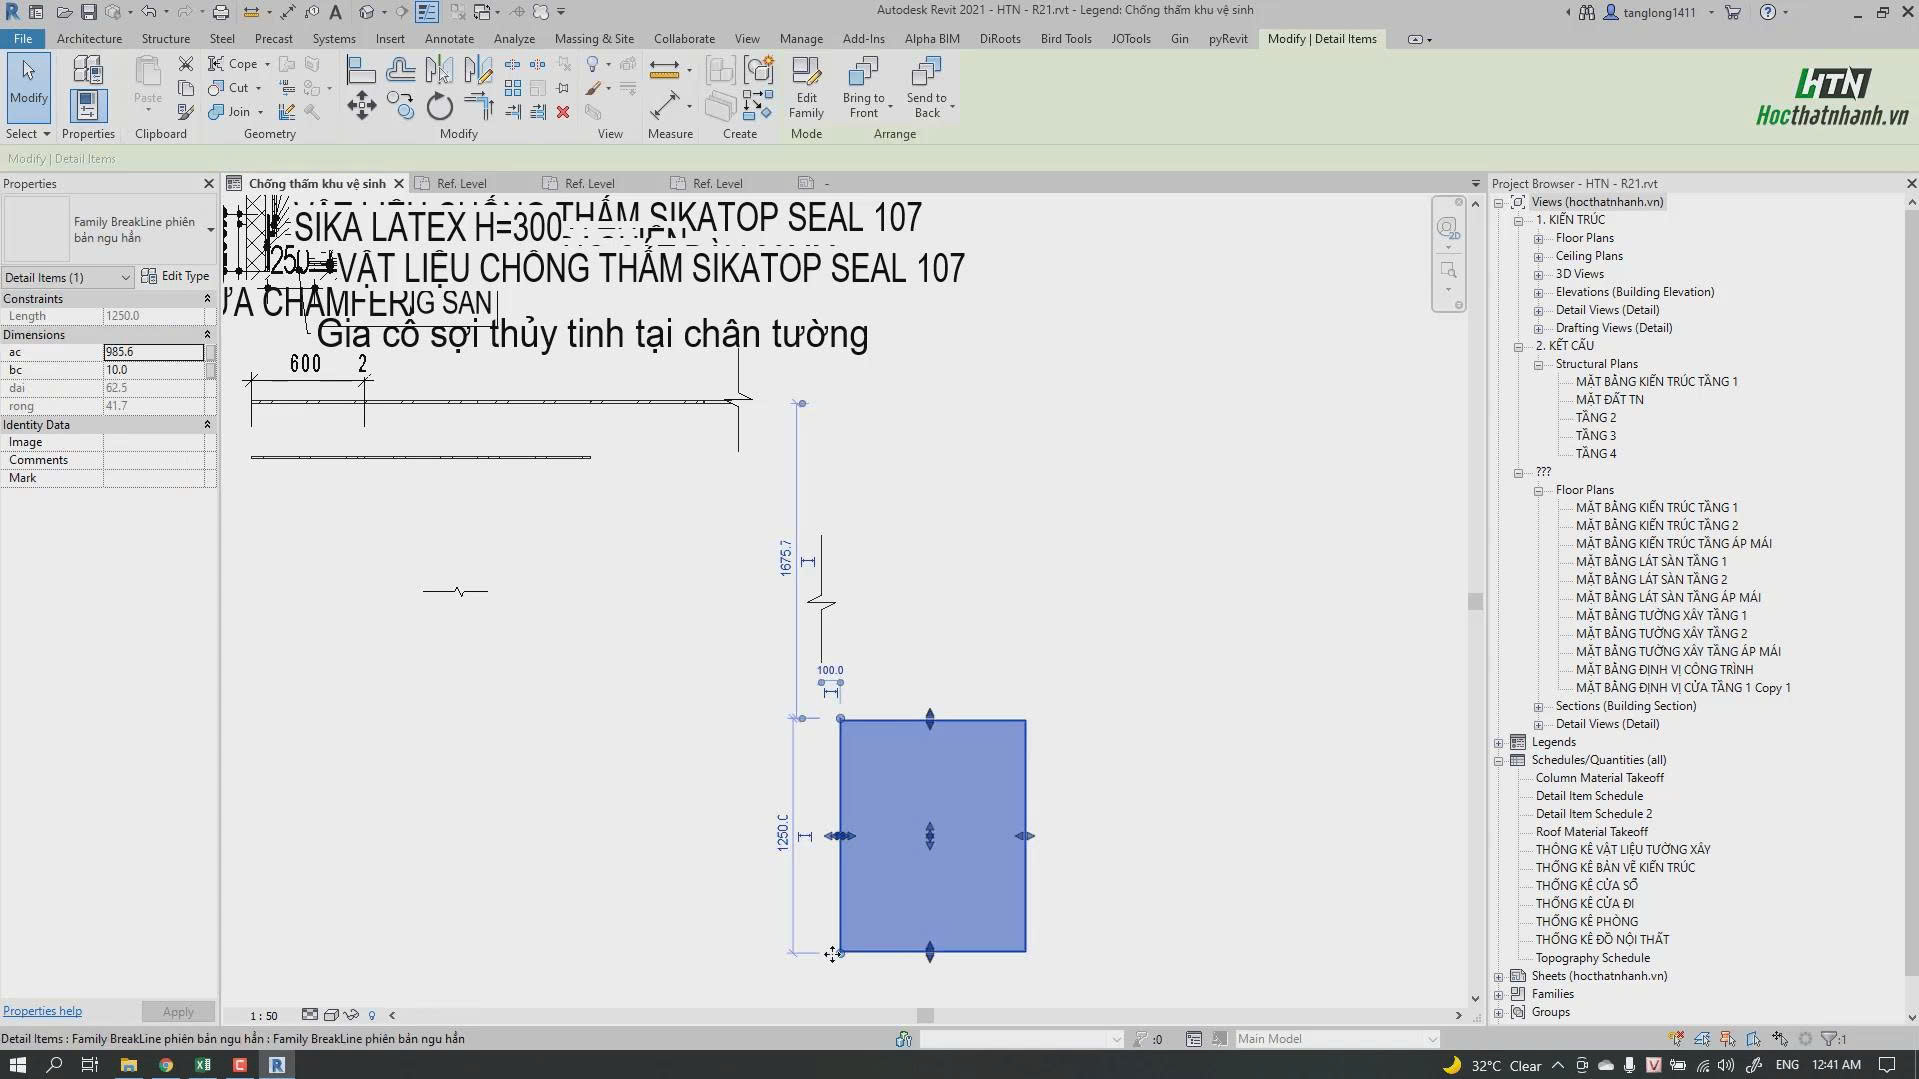Image resolution: width=1919 pixels, height=1079 pixels.
Task: Open Google Chrome from the taskbar
Action: point(166,1065)
